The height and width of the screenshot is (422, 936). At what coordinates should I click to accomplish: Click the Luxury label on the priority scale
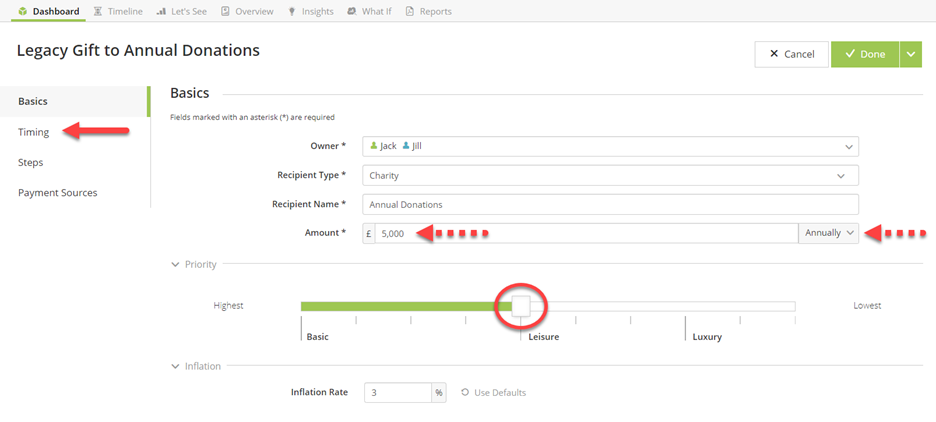coord(707,337)
